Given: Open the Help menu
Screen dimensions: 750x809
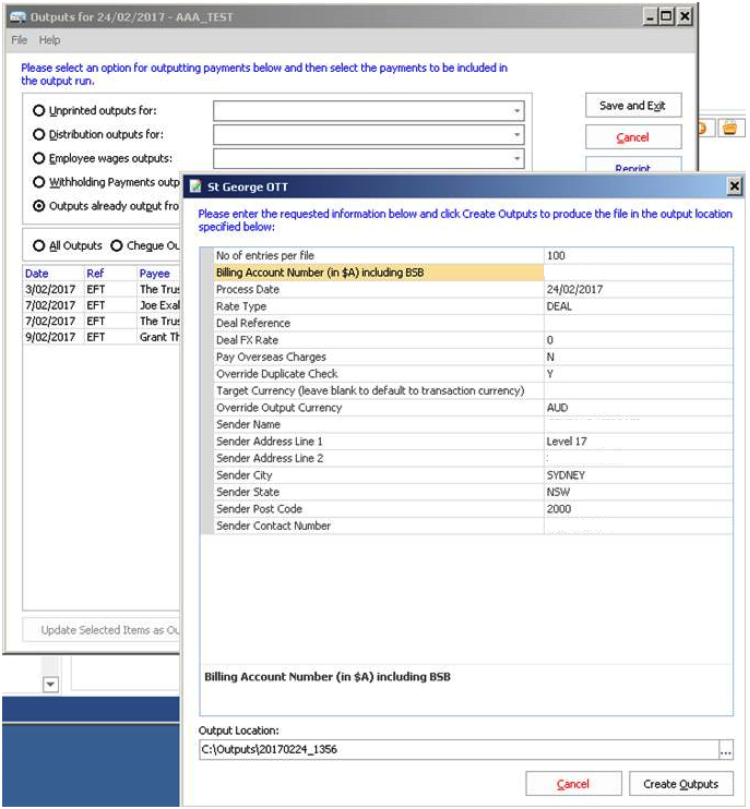Looking at the screenshot, I should pos(50,40).
